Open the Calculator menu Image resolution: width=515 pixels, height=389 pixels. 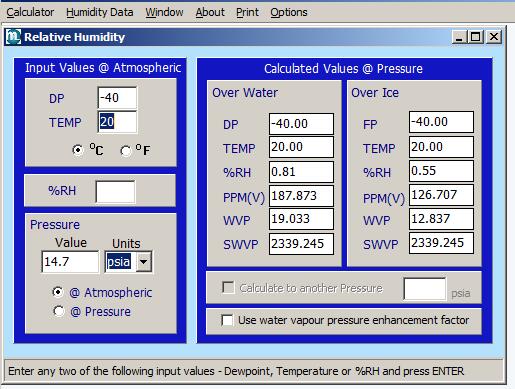pos(30,12)
